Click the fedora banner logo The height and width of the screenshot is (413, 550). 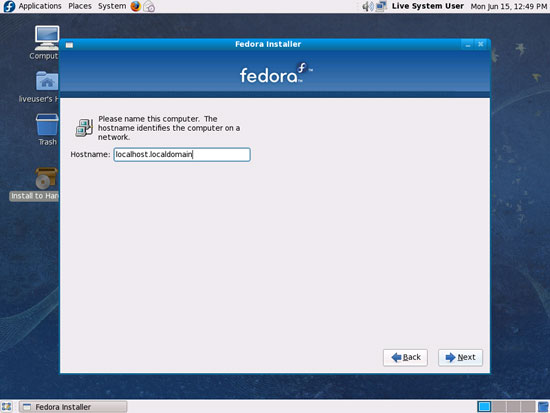point(275,73)
